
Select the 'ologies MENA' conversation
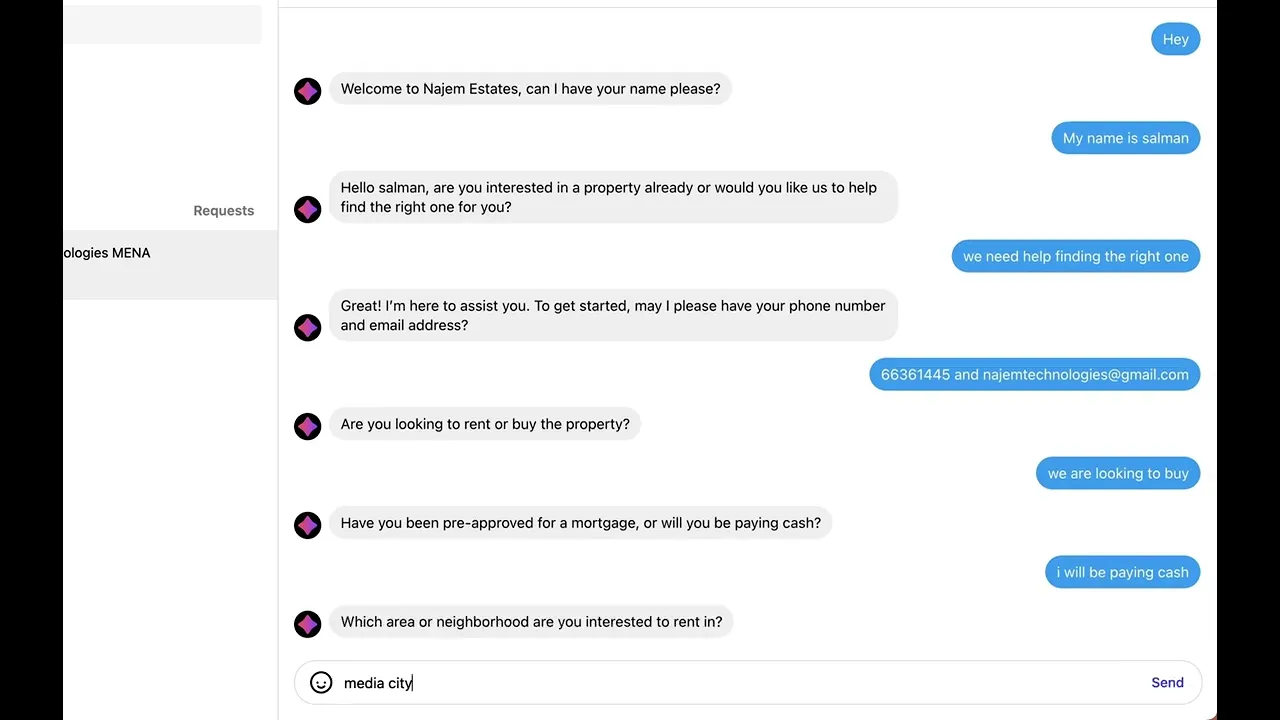pyautogui.click(x=170, y=264)
